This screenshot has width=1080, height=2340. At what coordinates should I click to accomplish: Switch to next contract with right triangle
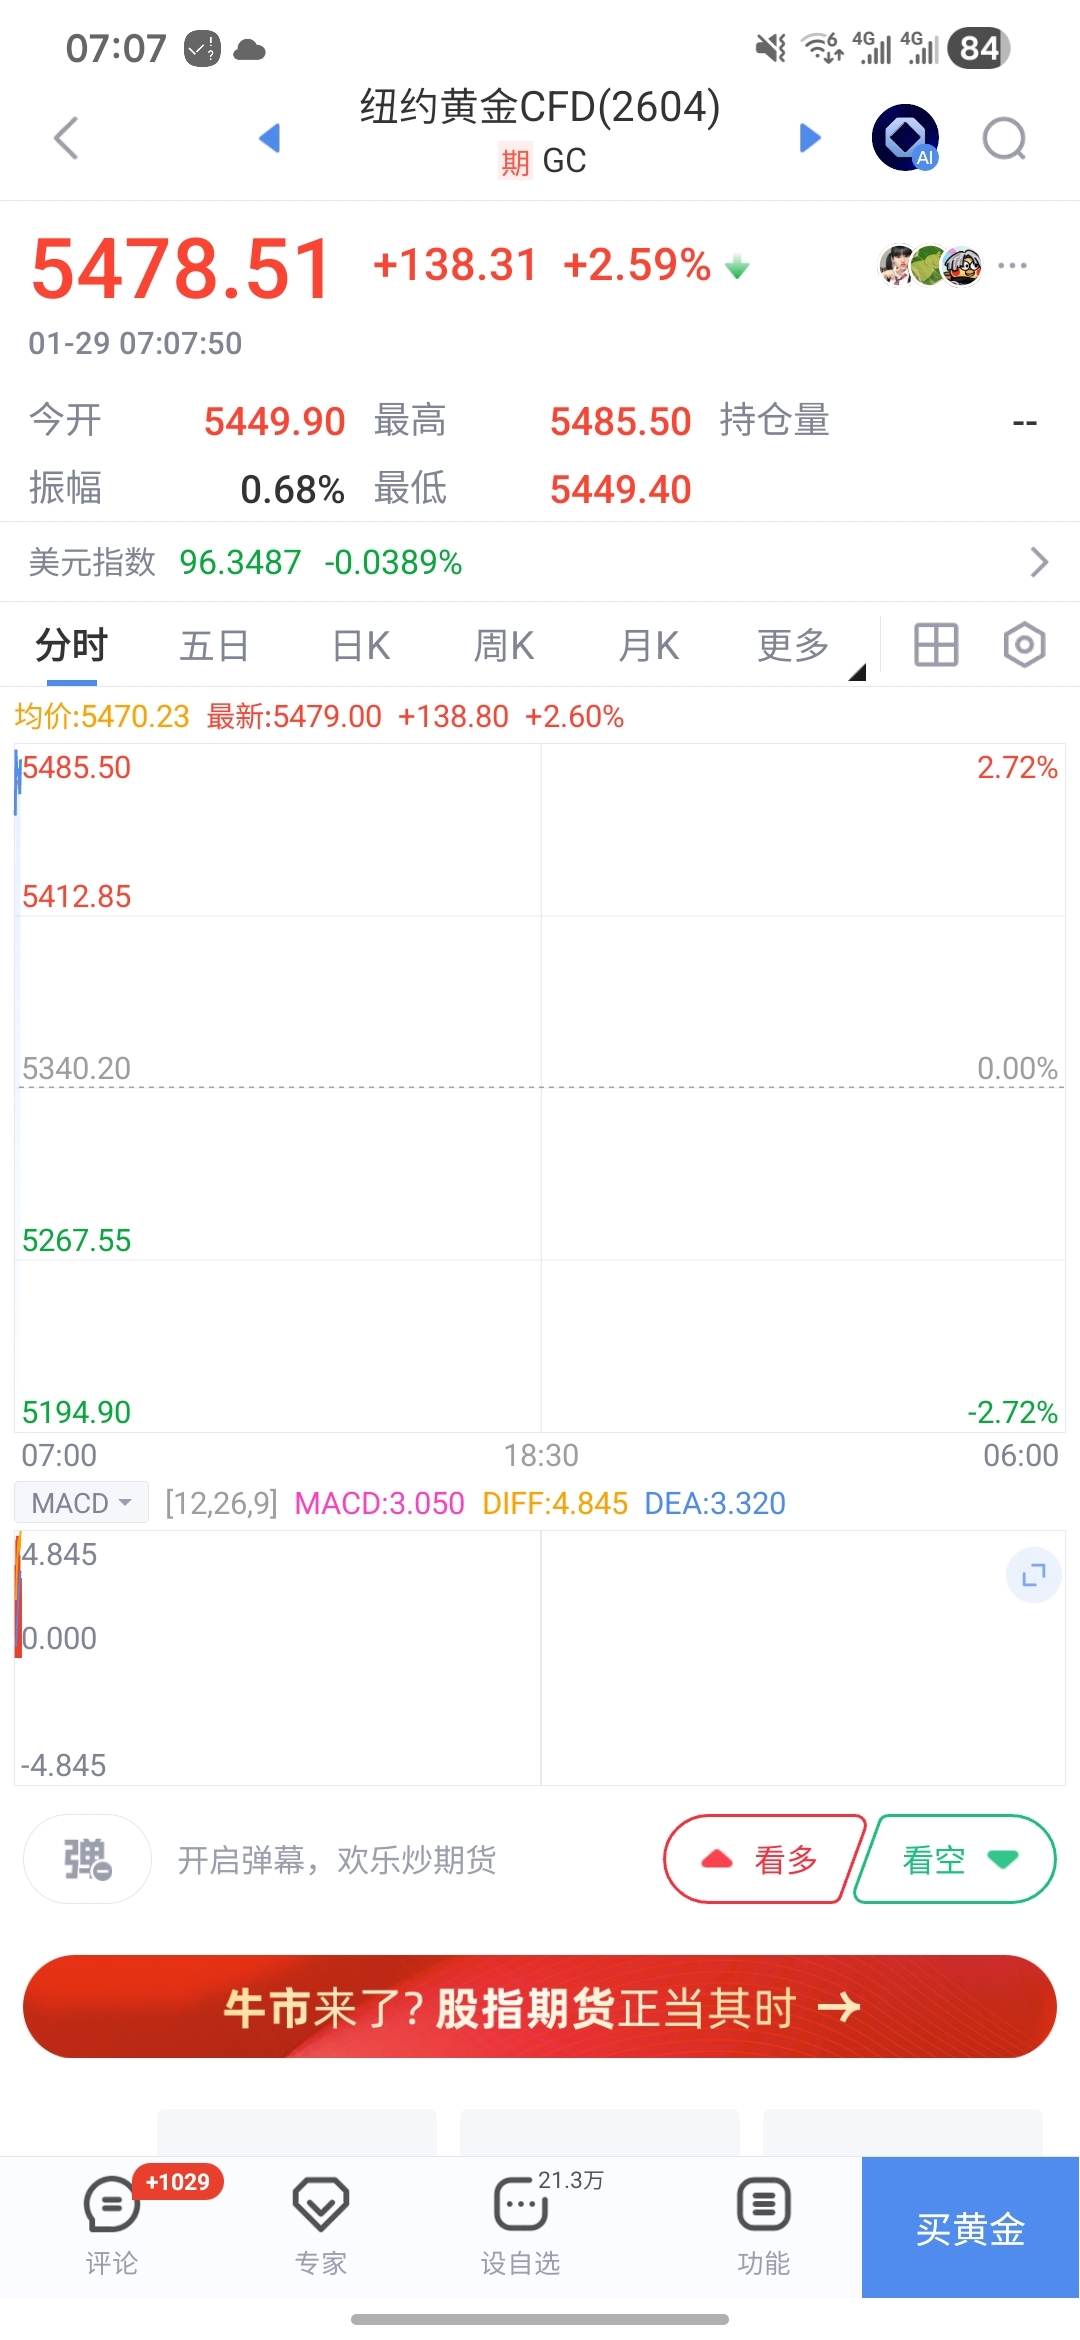point(810,138)
